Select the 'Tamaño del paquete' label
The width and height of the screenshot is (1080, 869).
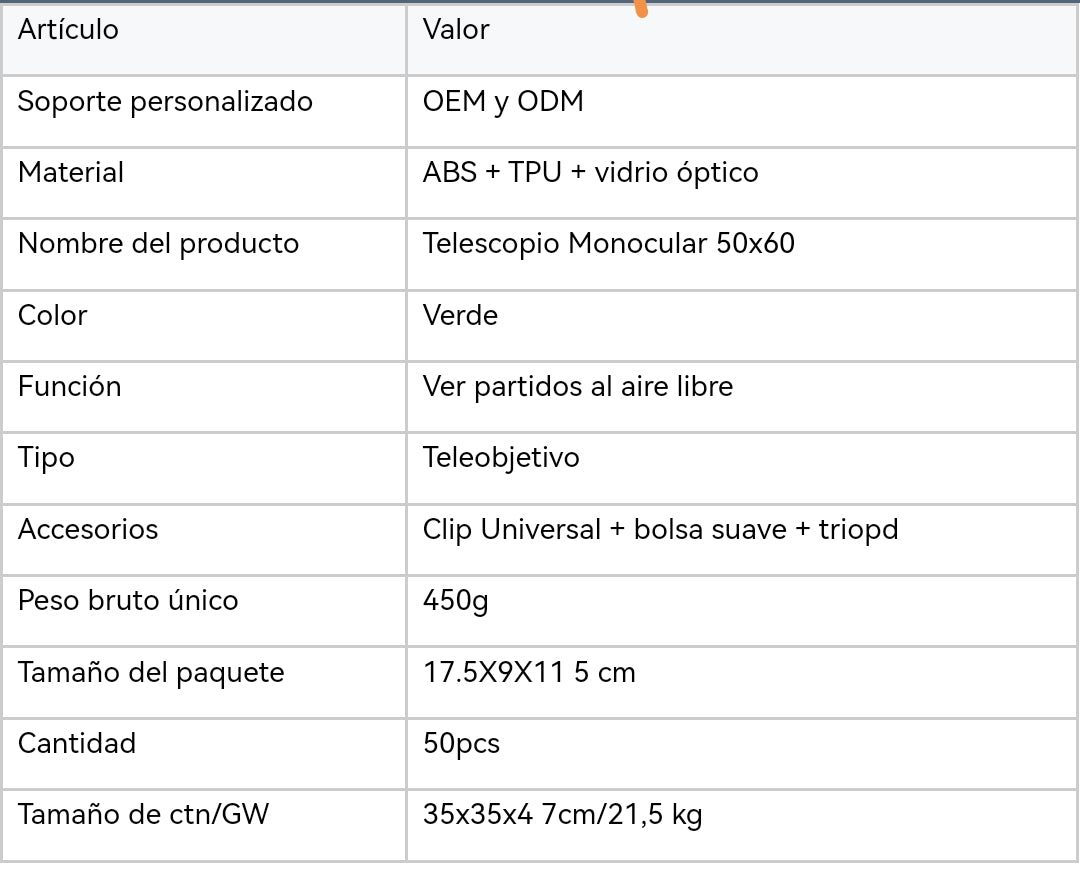click(151, 673)
